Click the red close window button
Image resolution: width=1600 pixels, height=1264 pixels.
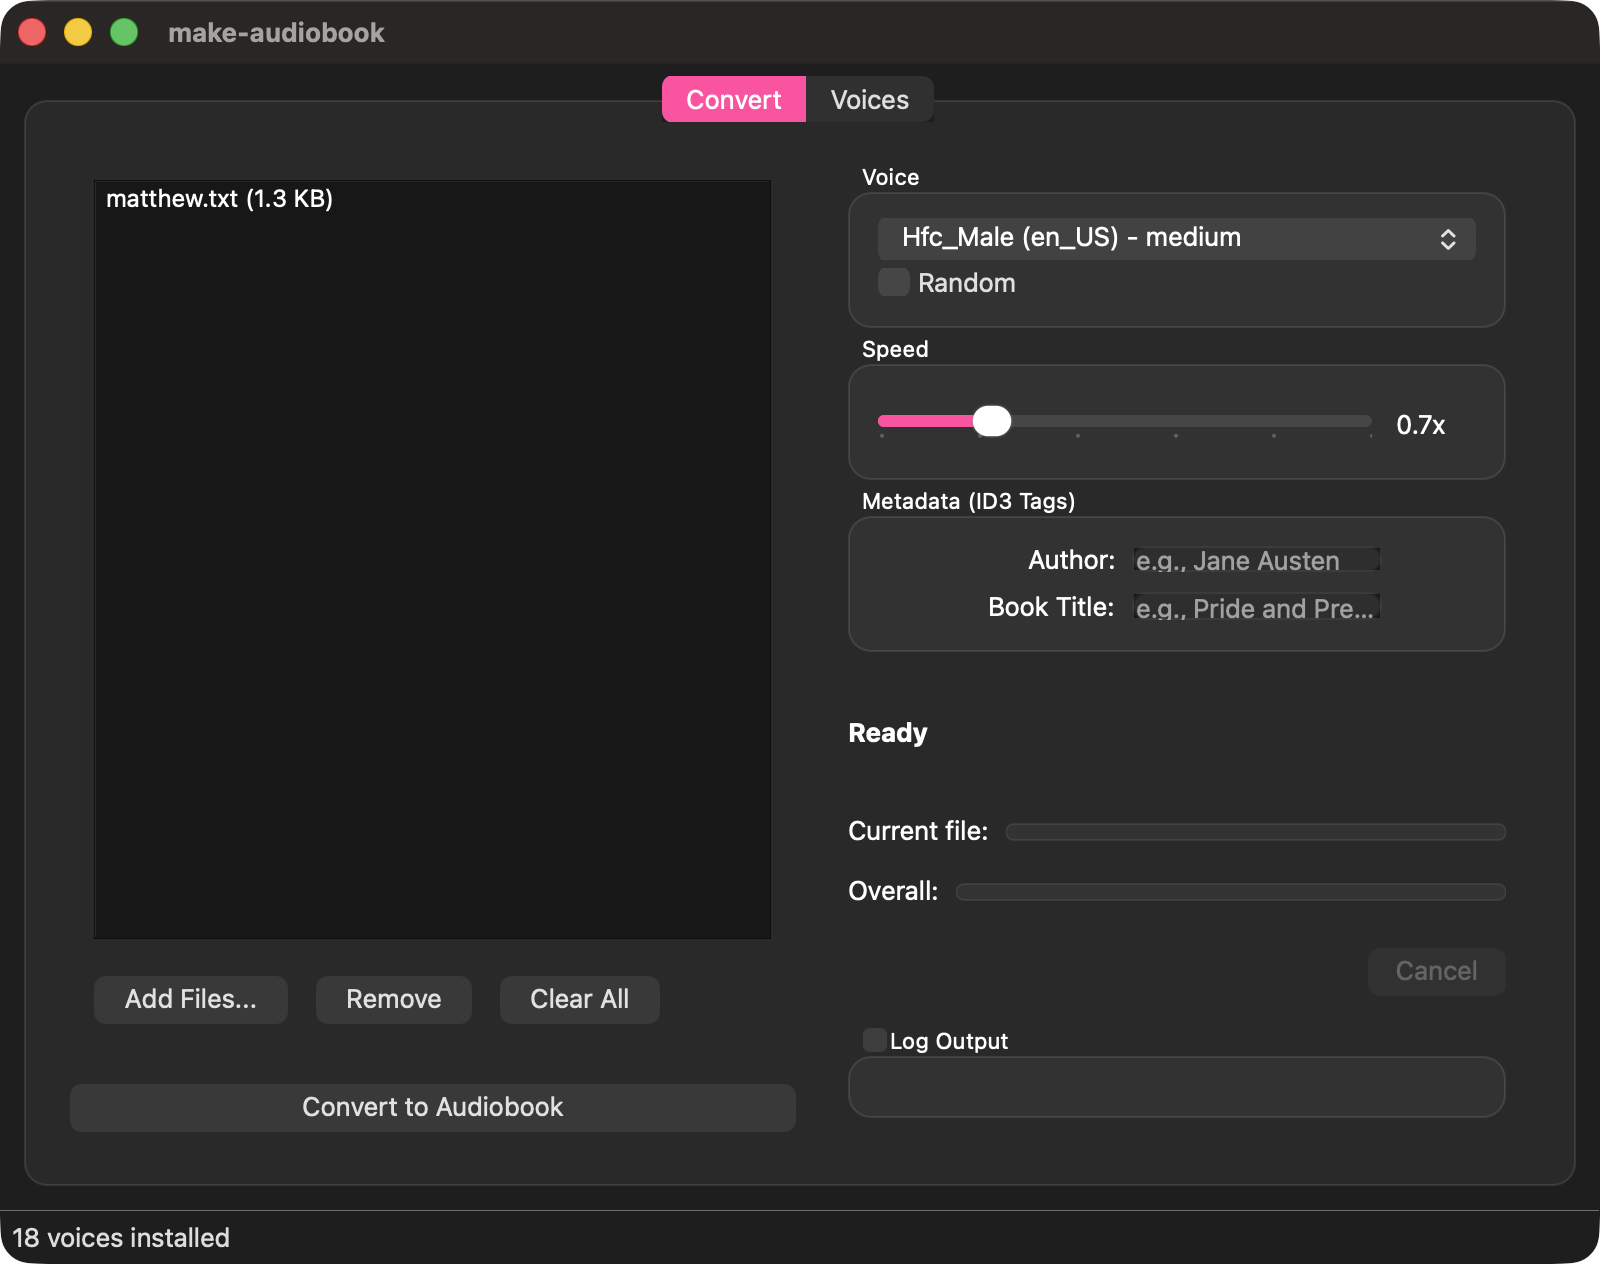coord(33,32)
